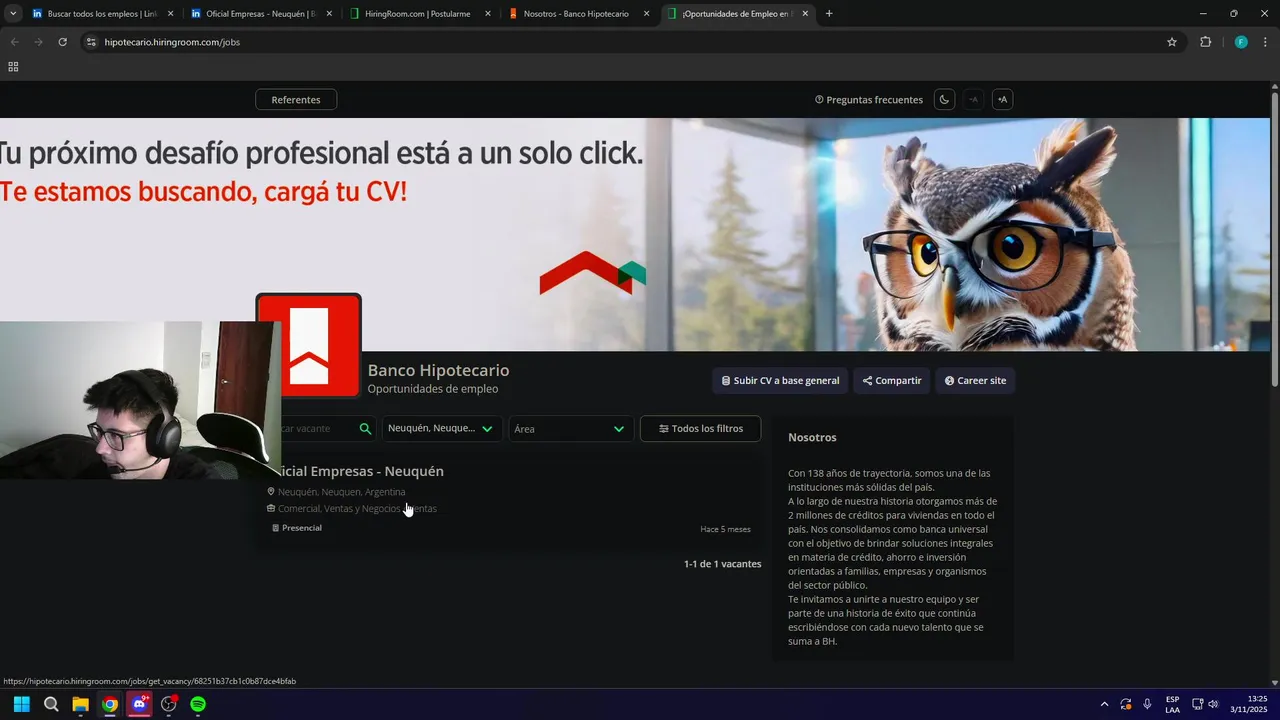The height and width of the screenshot is (720, 1280).
Task: Open the clock showing 13:25
Action: pyautogui.click(x=1249, y=704)
